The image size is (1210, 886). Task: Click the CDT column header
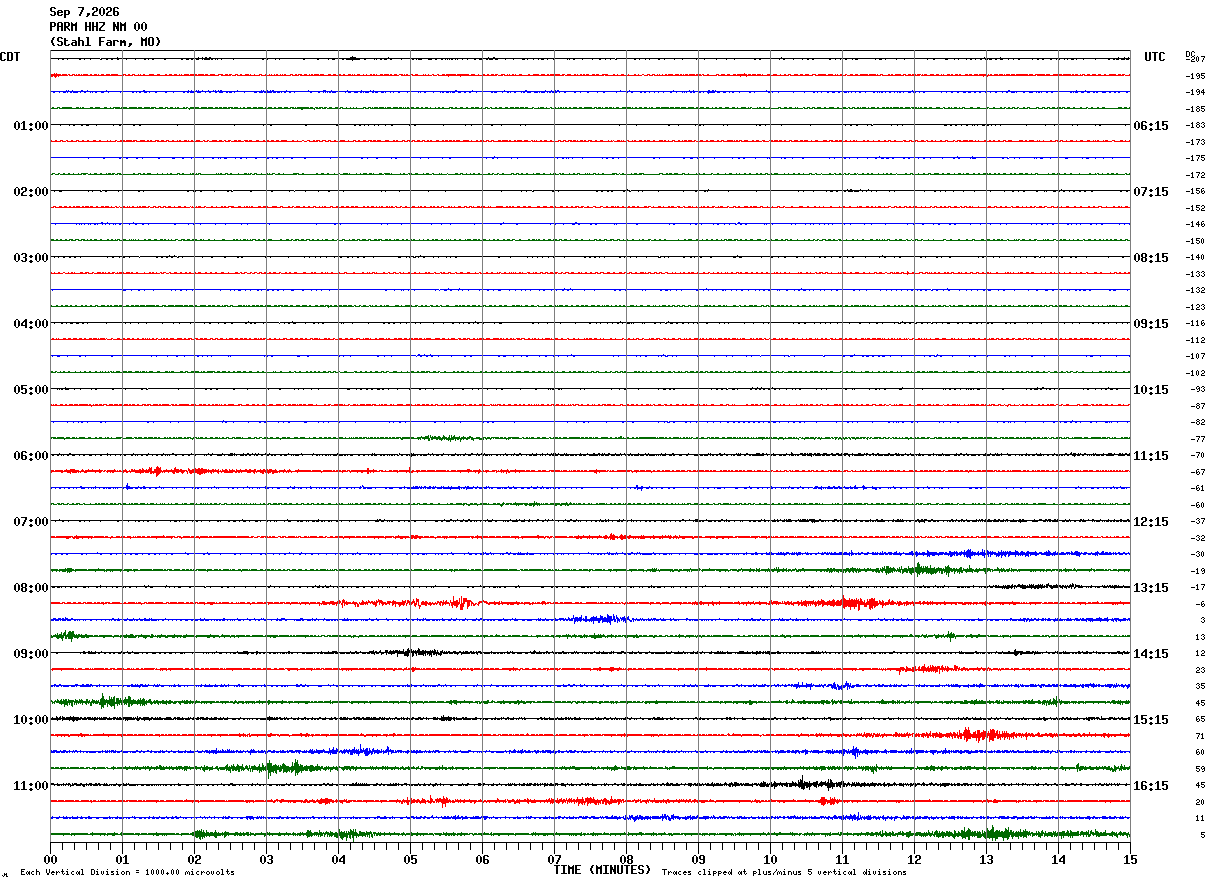(x=10, y=57)
